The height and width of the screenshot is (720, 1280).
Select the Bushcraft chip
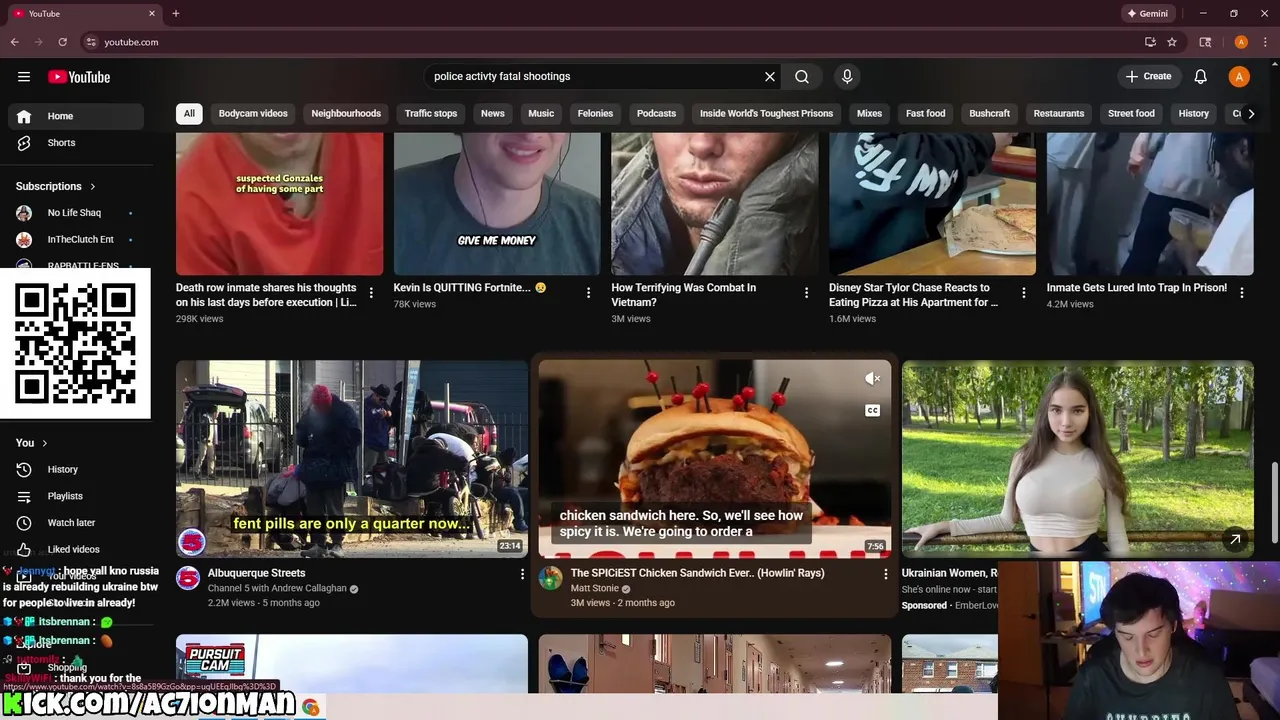pos(990,114)
